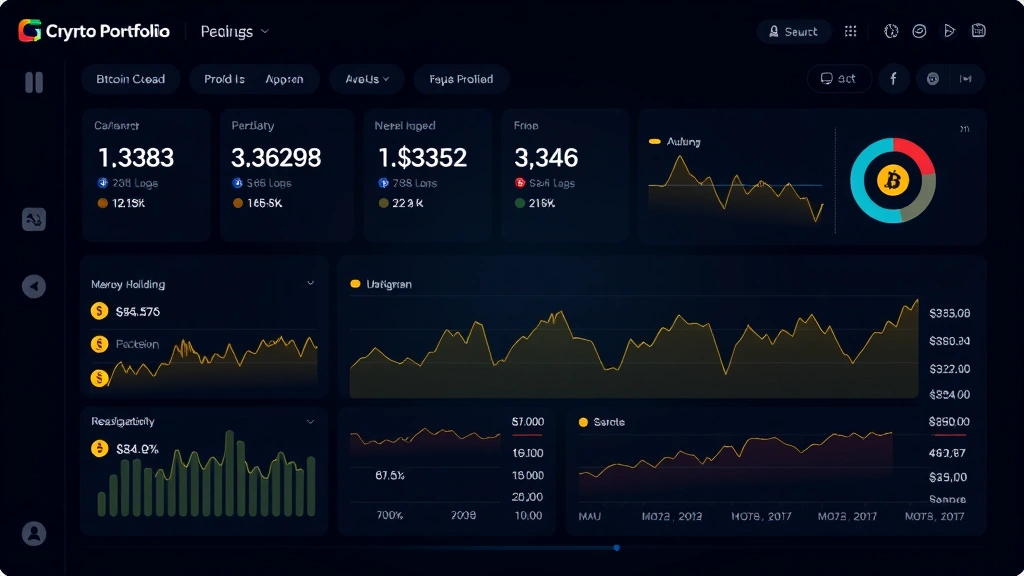Click the network/share icon in the left sidebar

click(x=34, y=219)
